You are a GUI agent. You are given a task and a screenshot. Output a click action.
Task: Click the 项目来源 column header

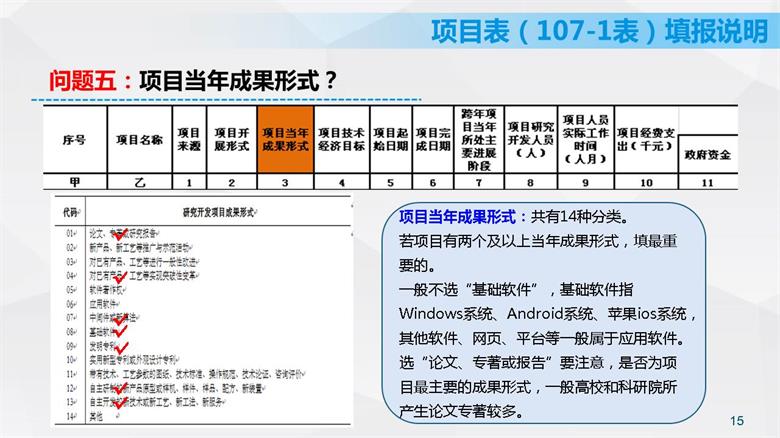(189, 139)
